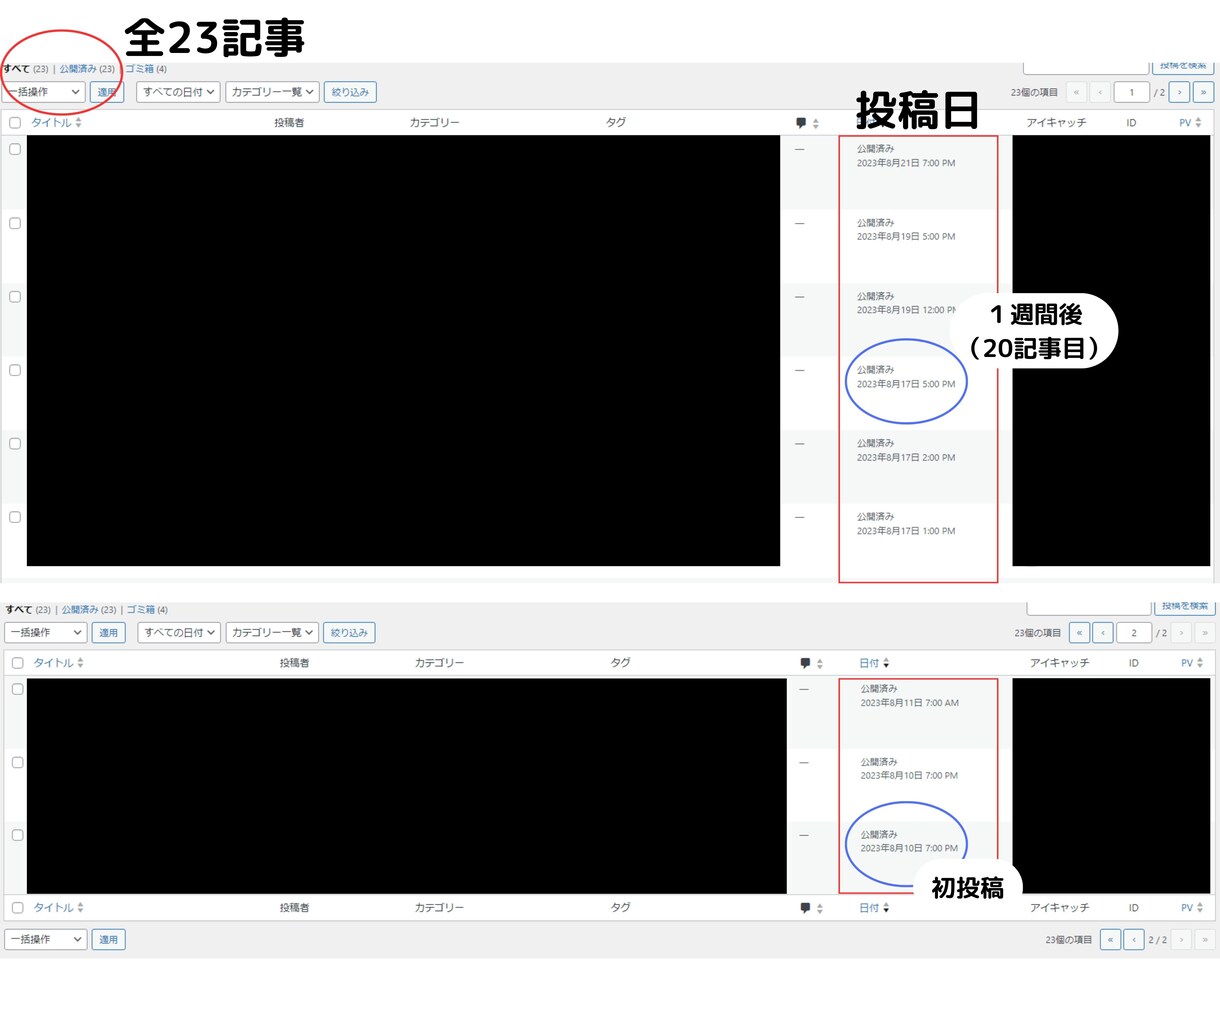Click 絞り込み button above page 1 list
1220x1015 pixels.
point(350,92)
